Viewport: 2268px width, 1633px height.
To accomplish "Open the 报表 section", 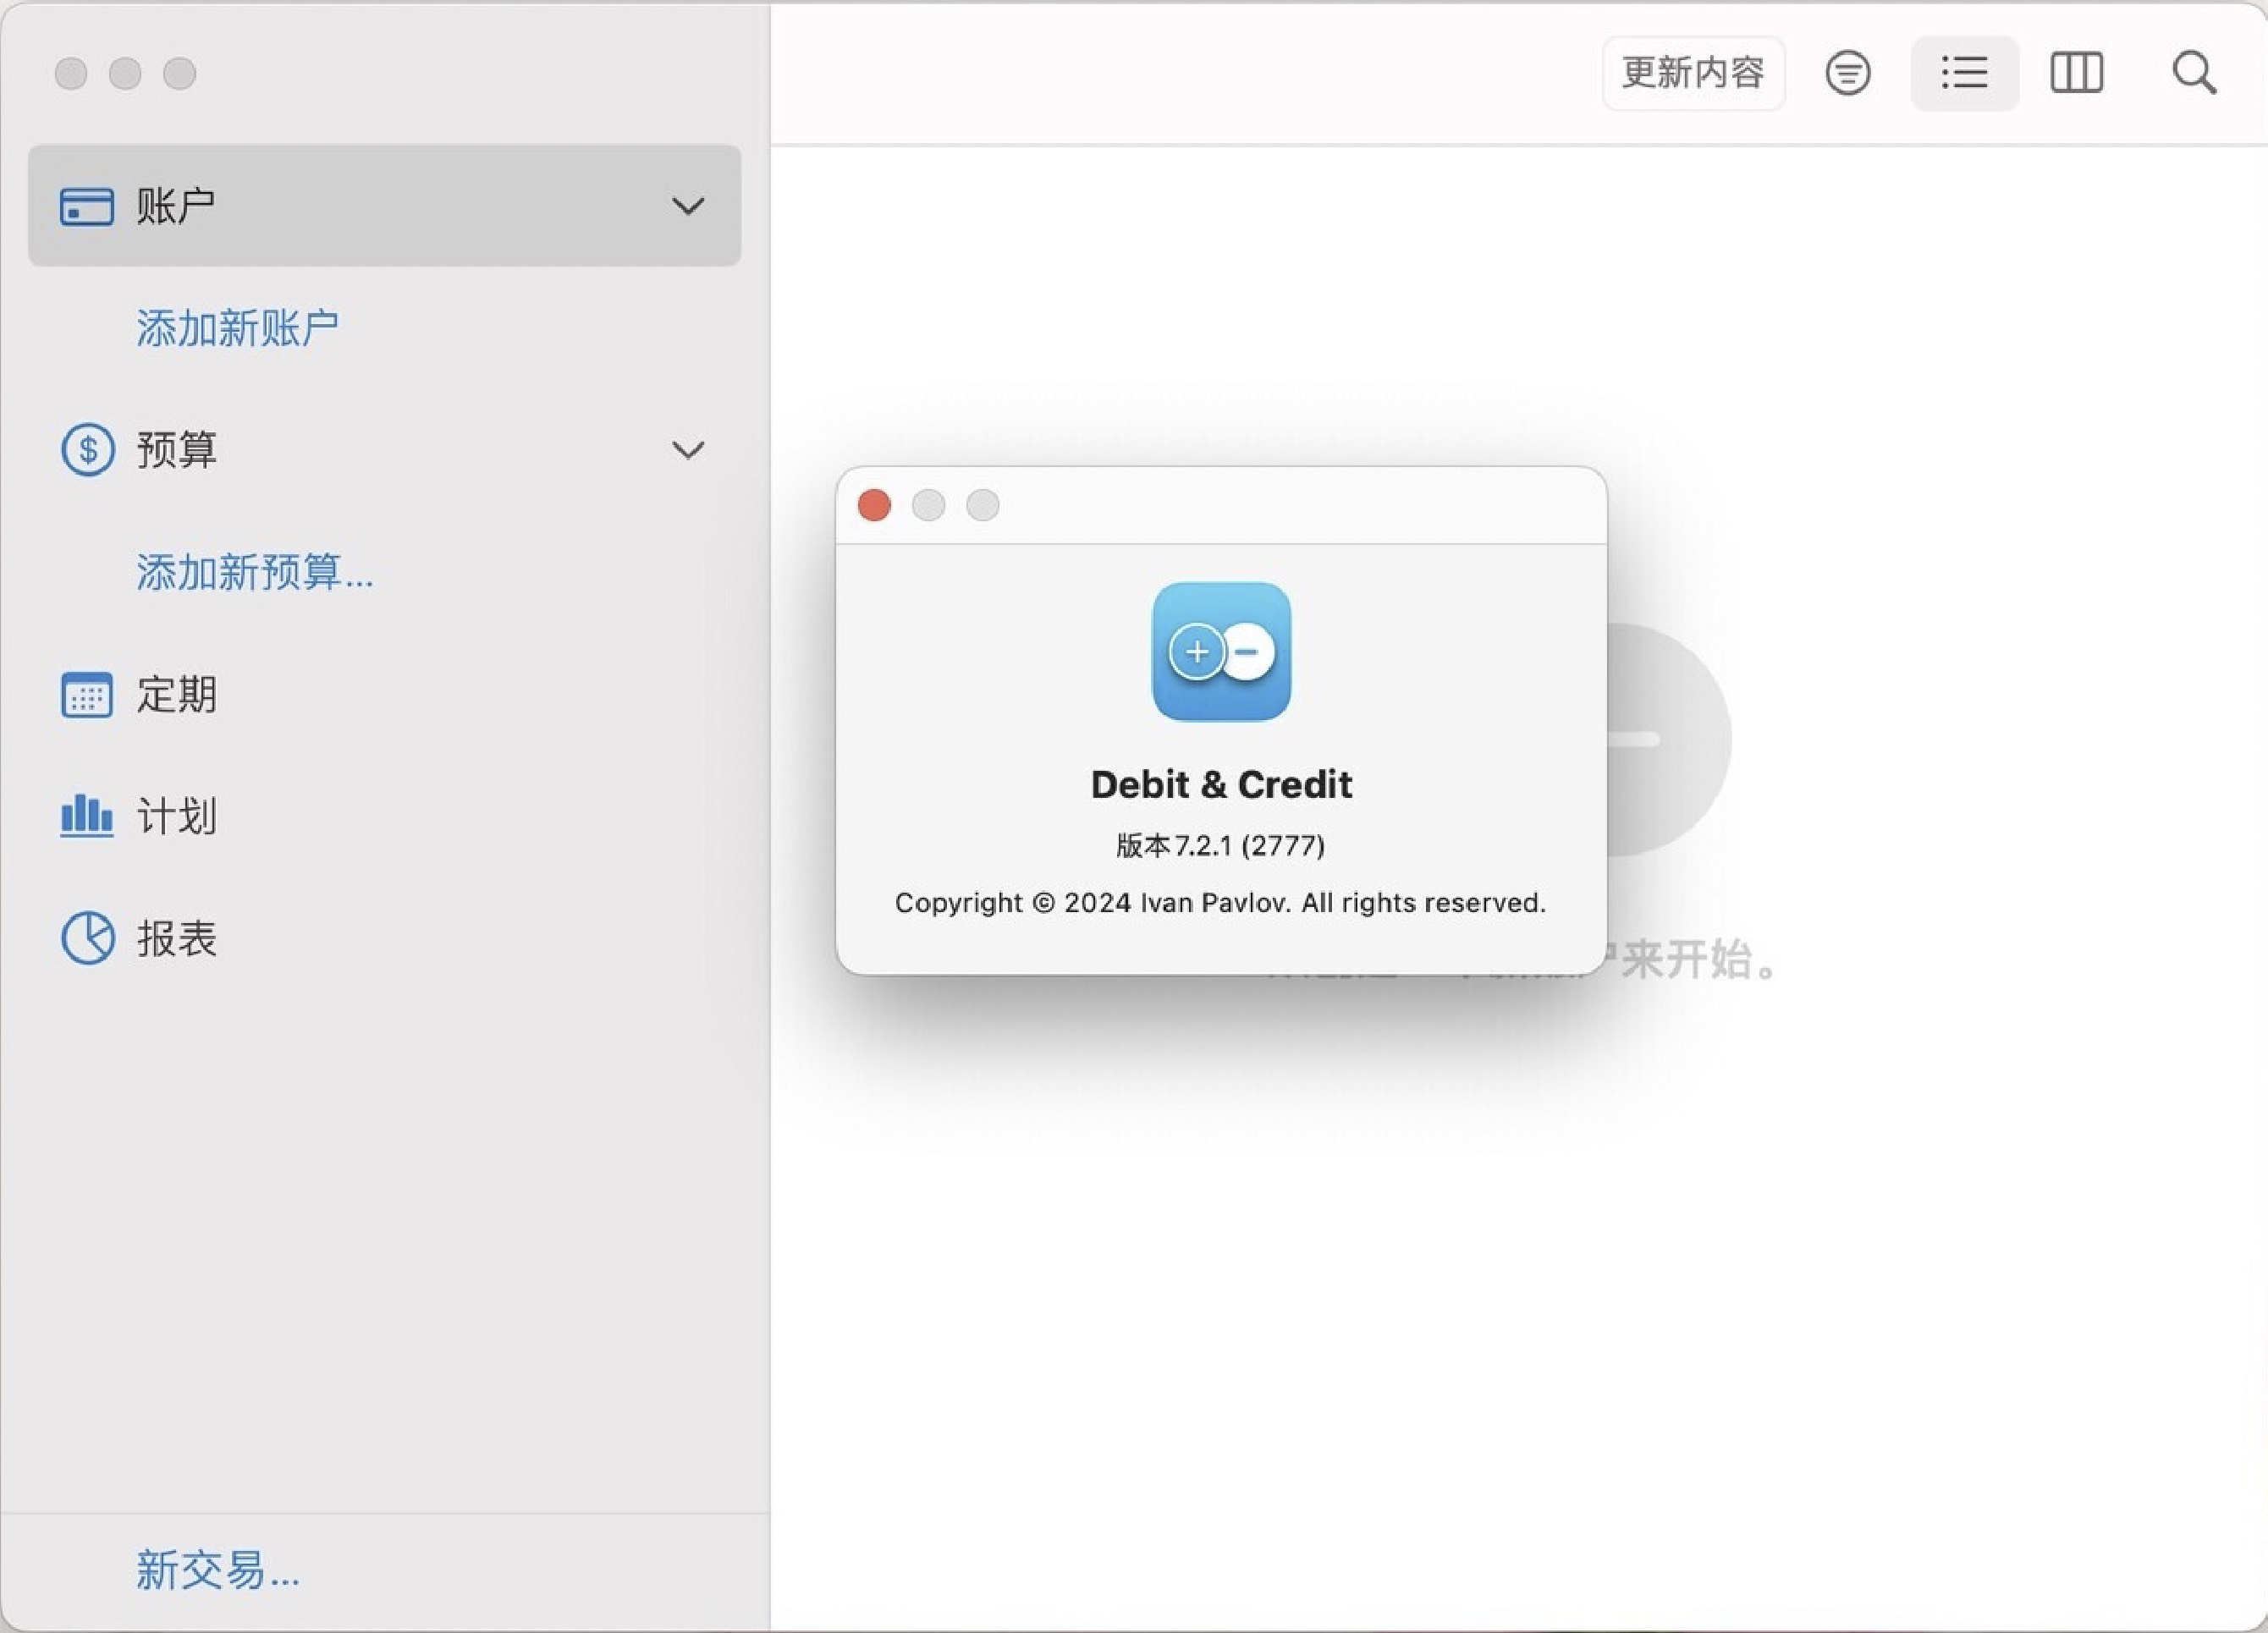I will tap(384, 938).
